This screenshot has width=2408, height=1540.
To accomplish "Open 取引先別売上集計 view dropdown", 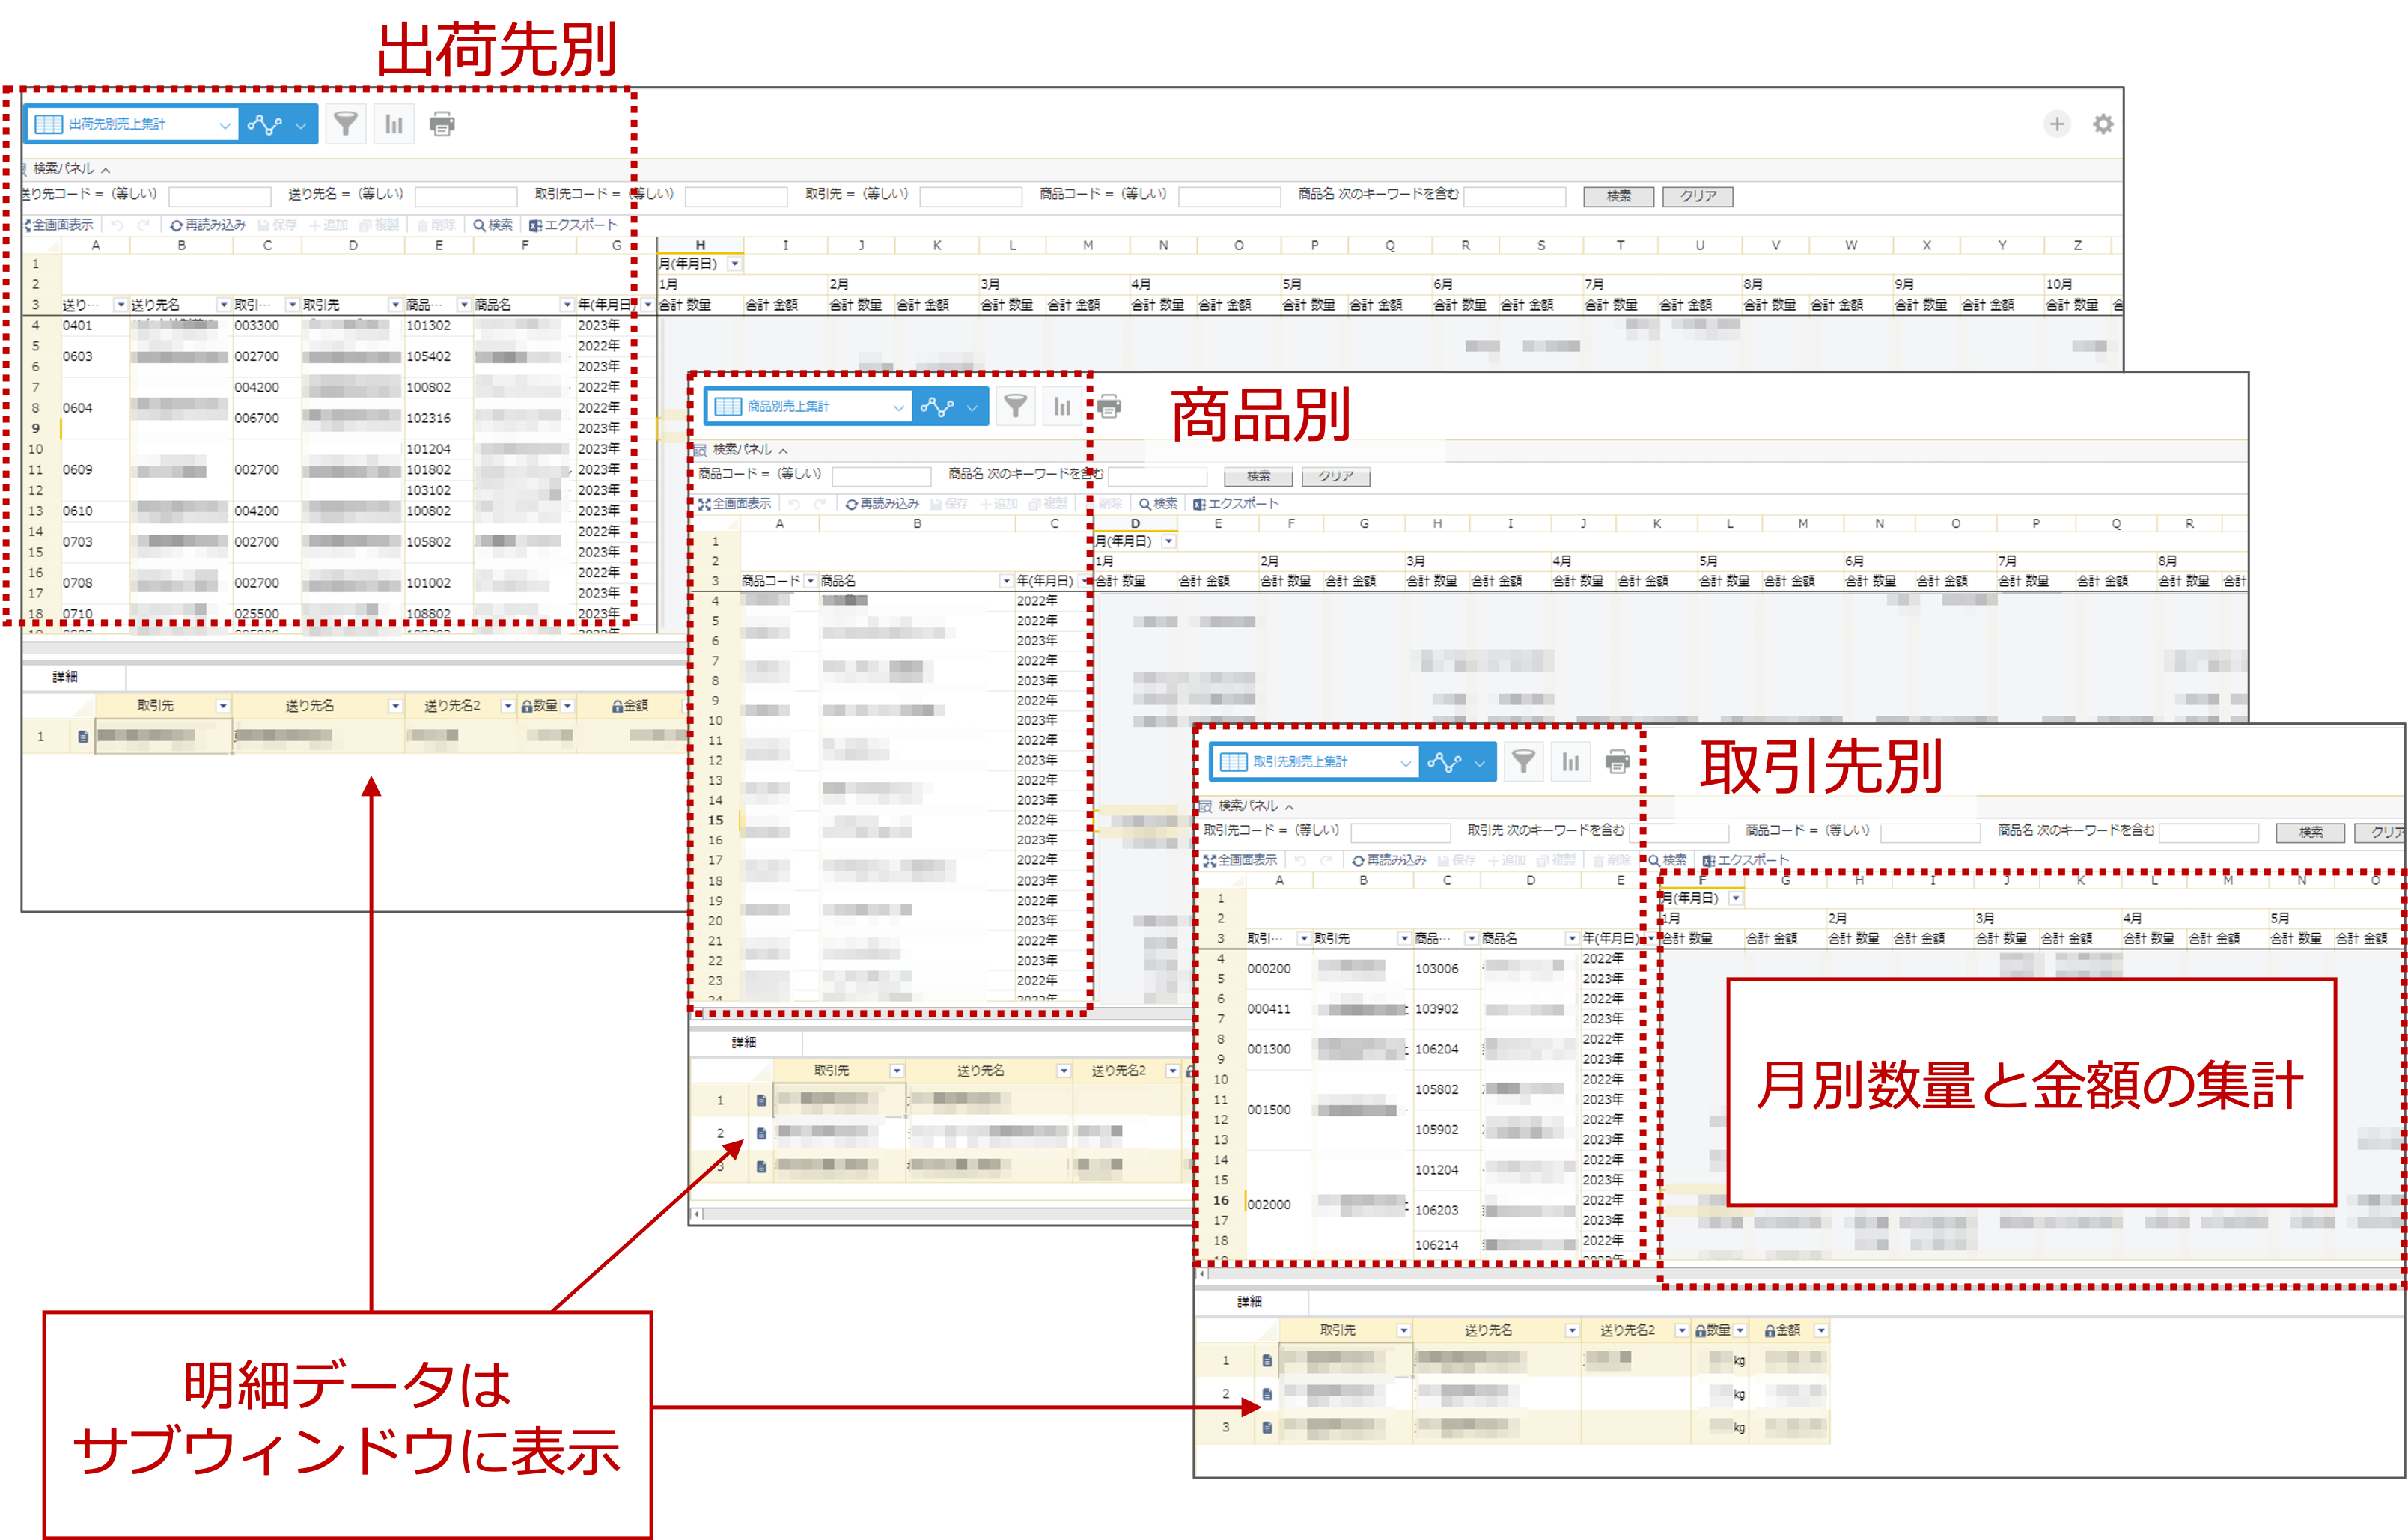I will click(1405, 763).
